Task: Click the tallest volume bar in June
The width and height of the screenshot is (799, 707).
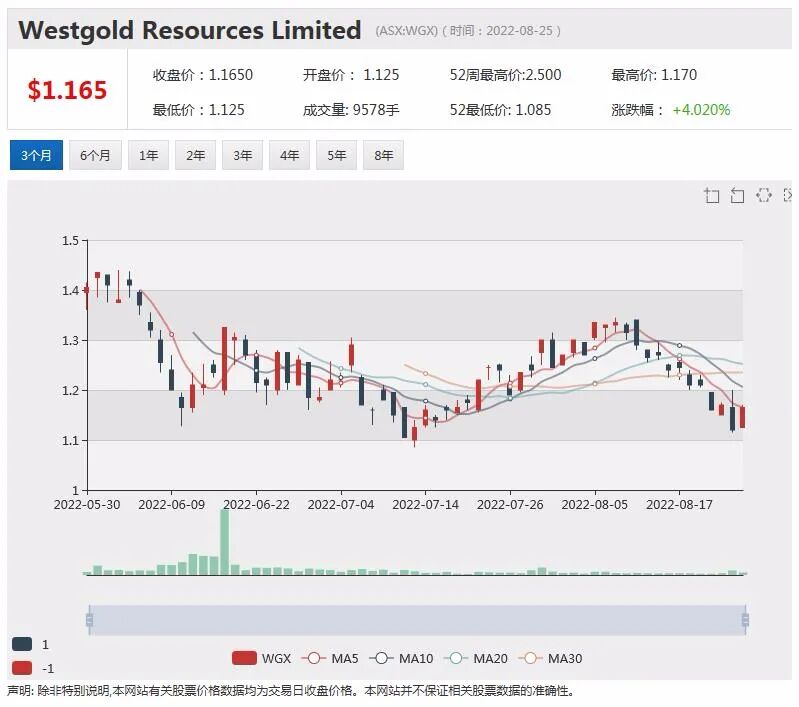Action: coord(224,542)
